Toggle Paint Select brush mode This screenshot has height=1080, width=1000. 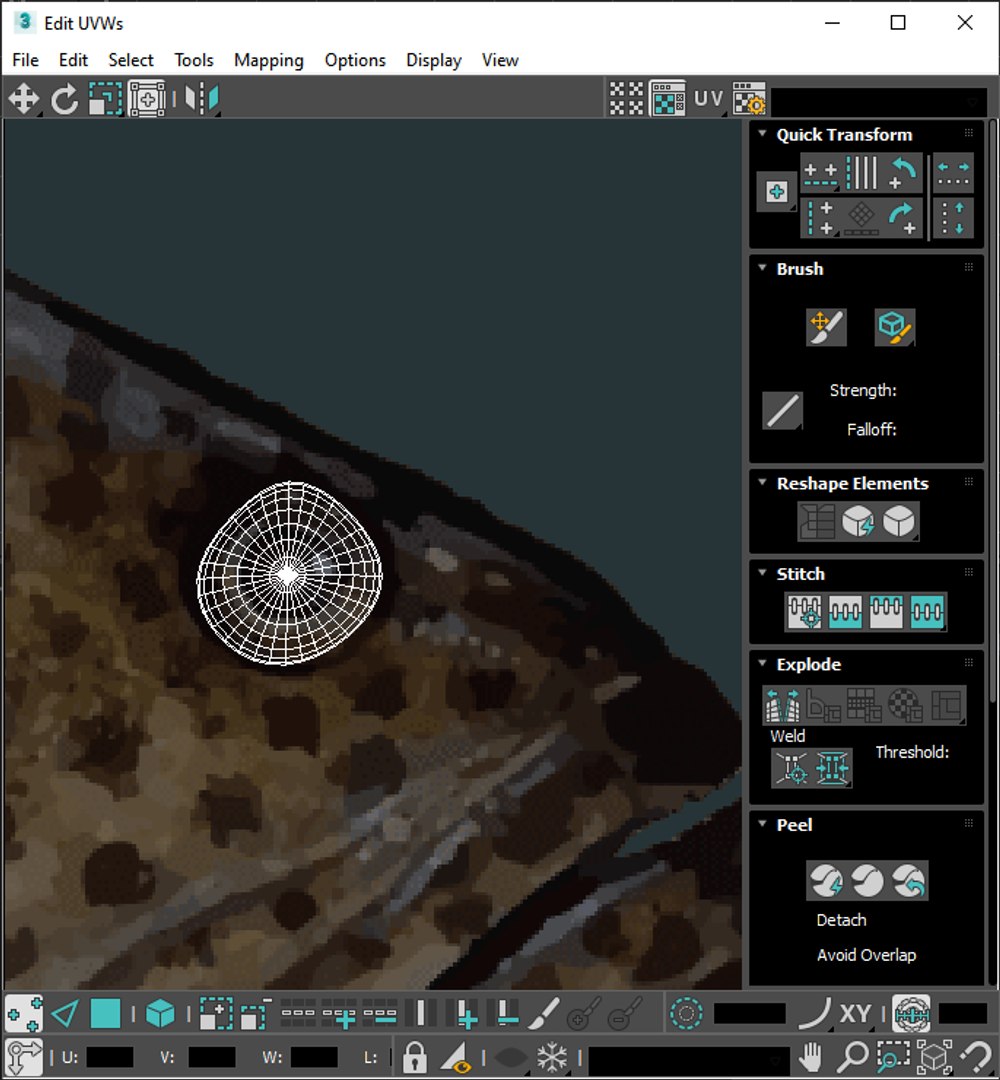tap(544, 1014)
